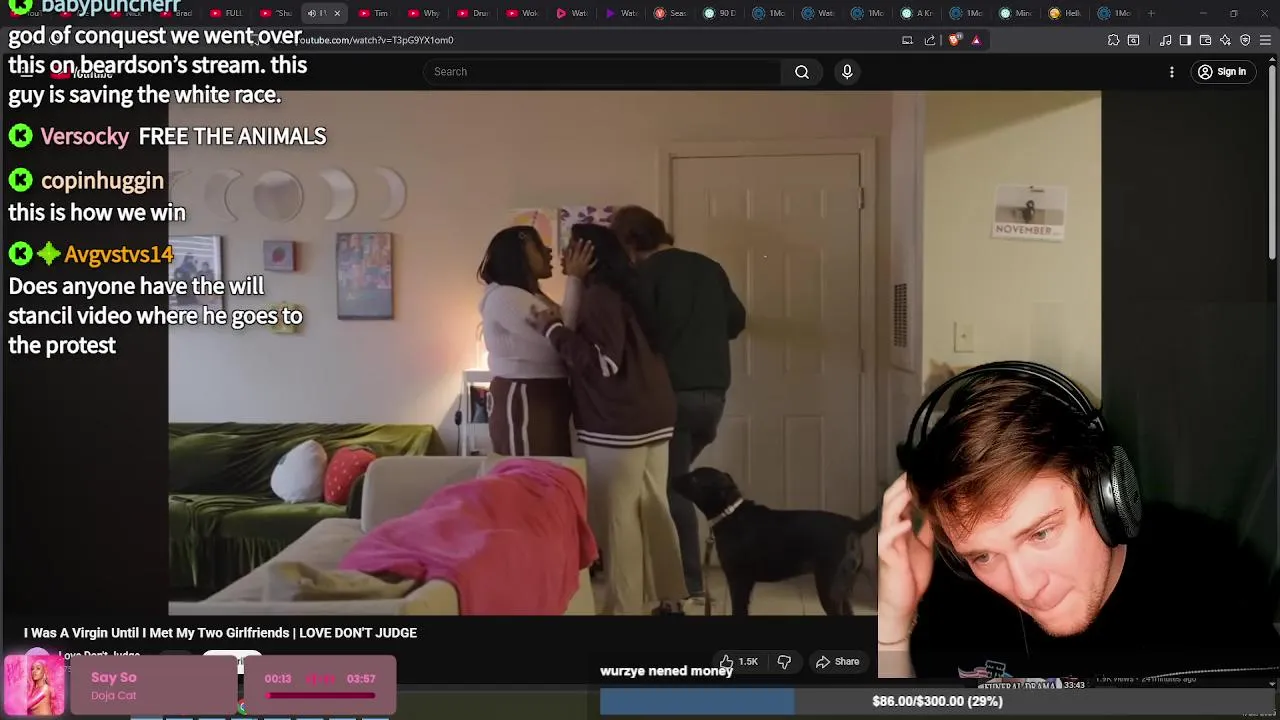Click the cast screen icon in address bar

click(x=907, y=40)
